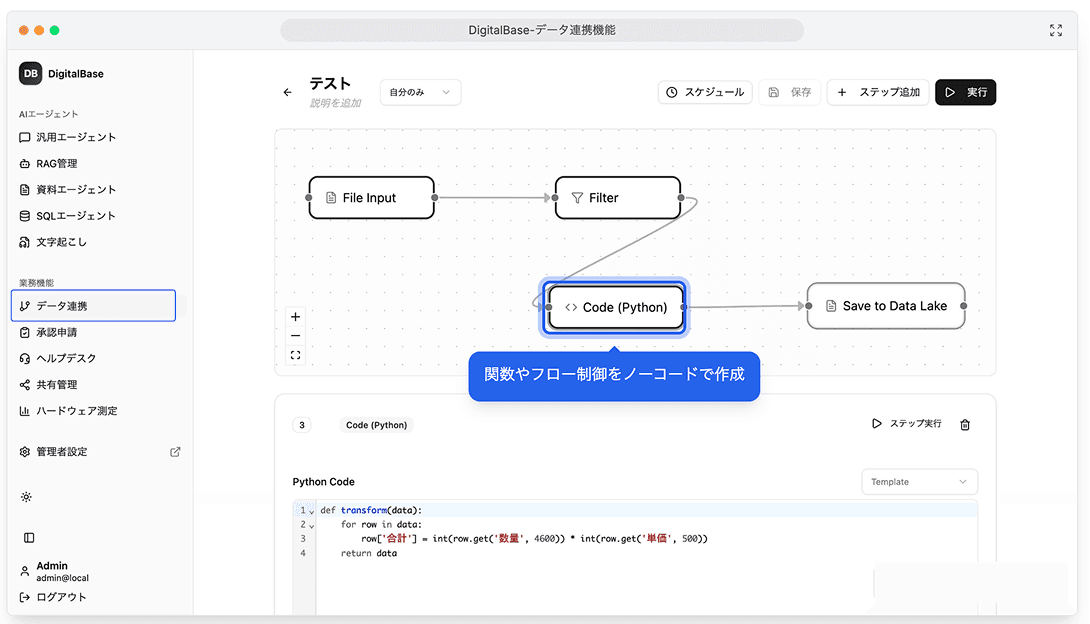Click Save to Data Lake file icon
This screenshot has height=624, width=1090.
pyautogui.click(x=831, y=306)
